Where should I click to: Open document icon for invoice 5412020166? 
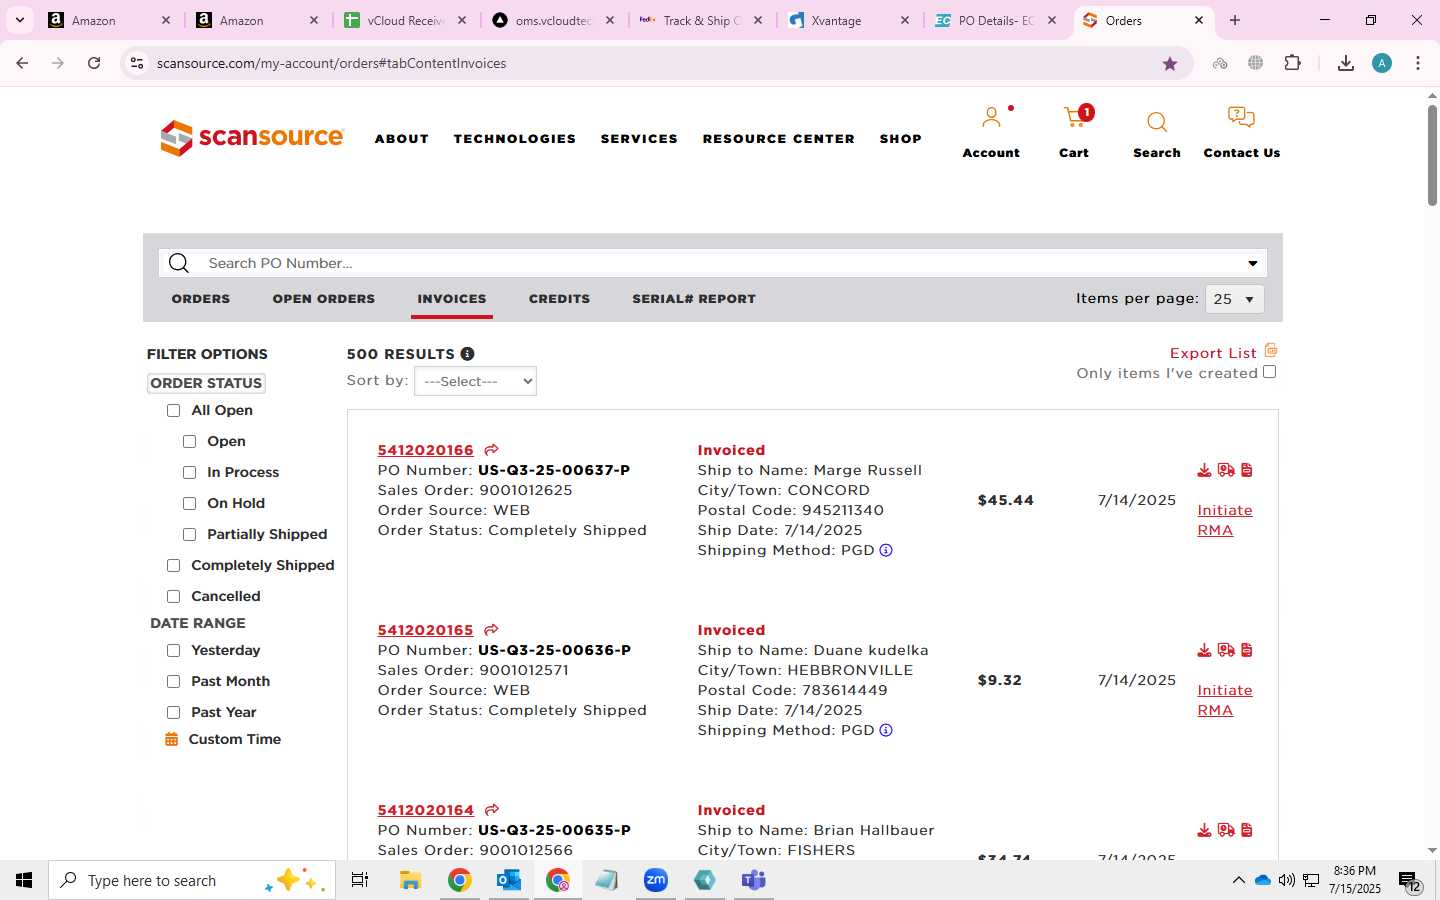coord(1247,470)
